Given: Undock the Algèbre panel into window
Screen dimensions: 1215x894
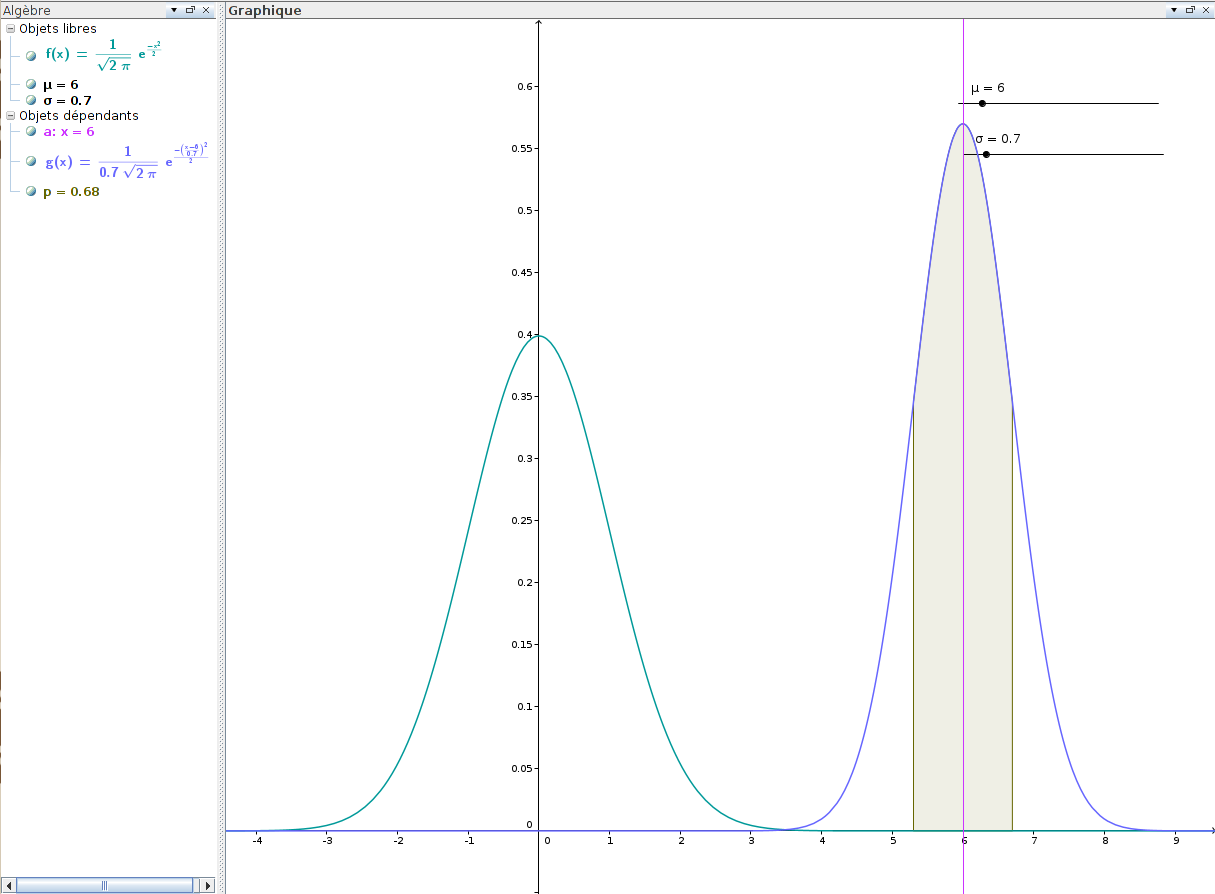Looking at the screenshot, I should pyautogui.click(x=190, y=10).
